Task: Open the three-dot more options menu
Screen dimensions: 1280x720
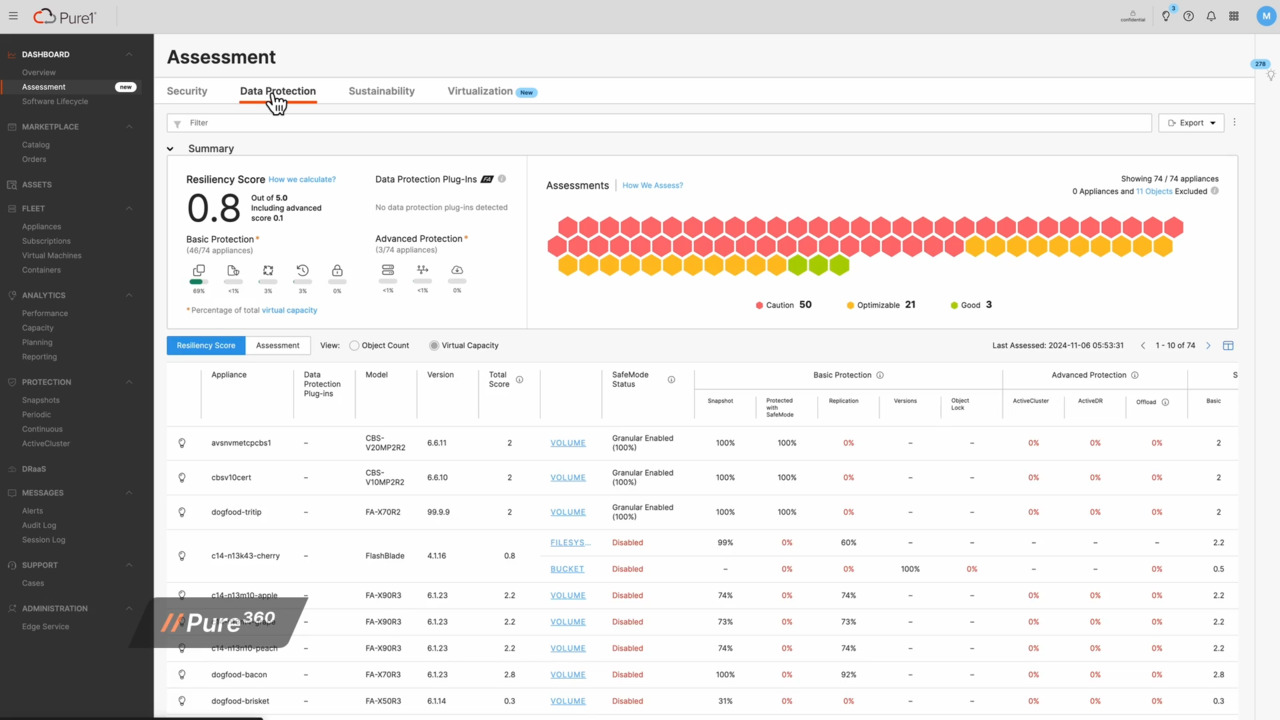Action: [x=1234, y=123]
